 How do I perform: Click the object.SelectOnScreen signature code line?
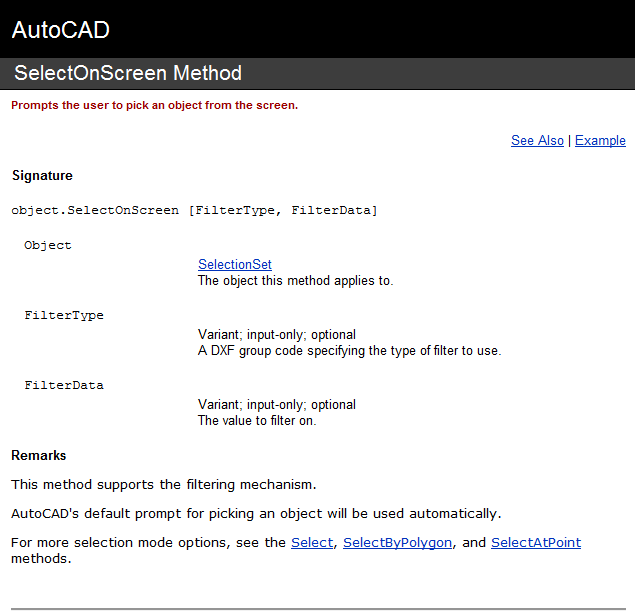194,211
